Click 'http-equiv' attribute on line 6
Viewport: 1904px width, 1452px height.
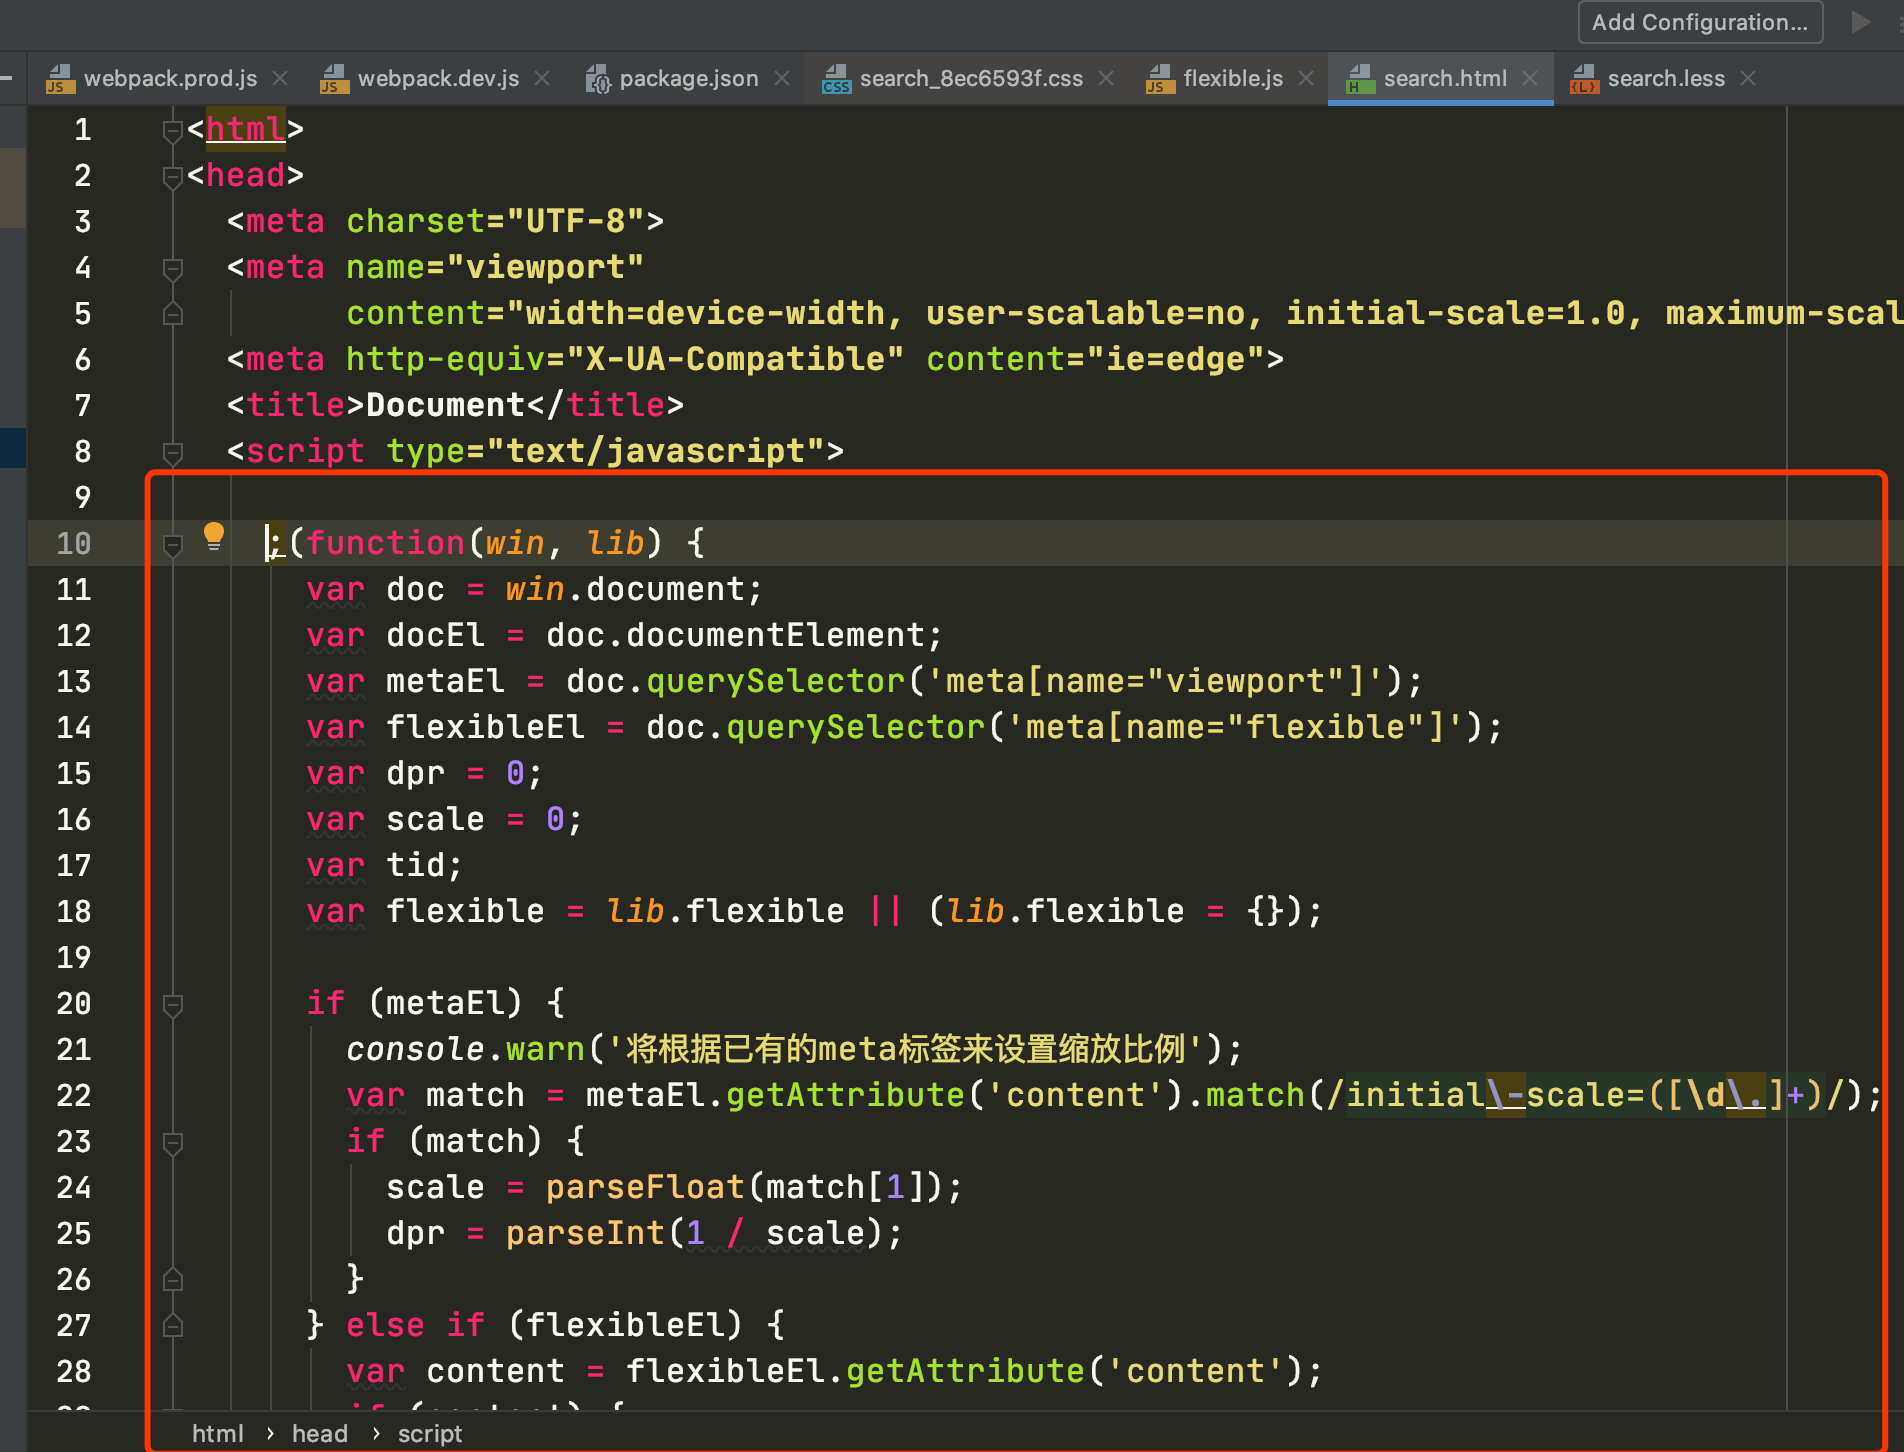point(445,359)
